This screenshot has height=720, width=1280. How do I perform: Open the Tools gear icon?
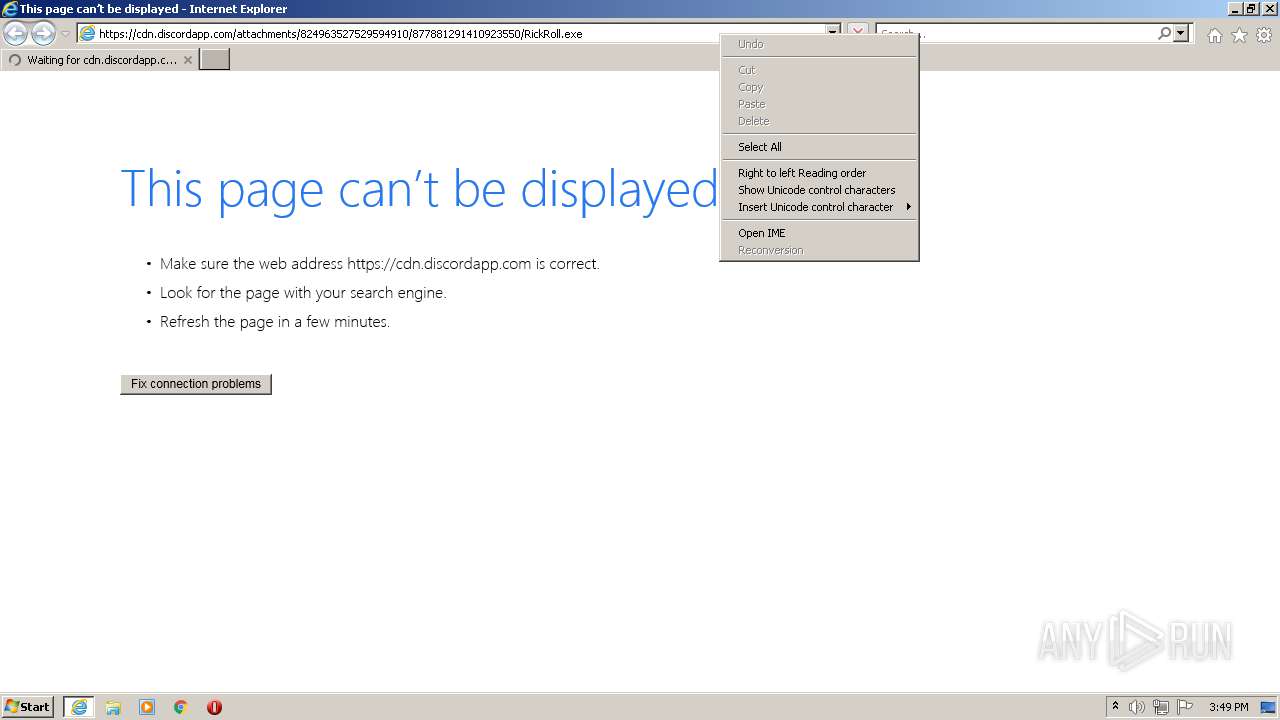point(1264,35)
